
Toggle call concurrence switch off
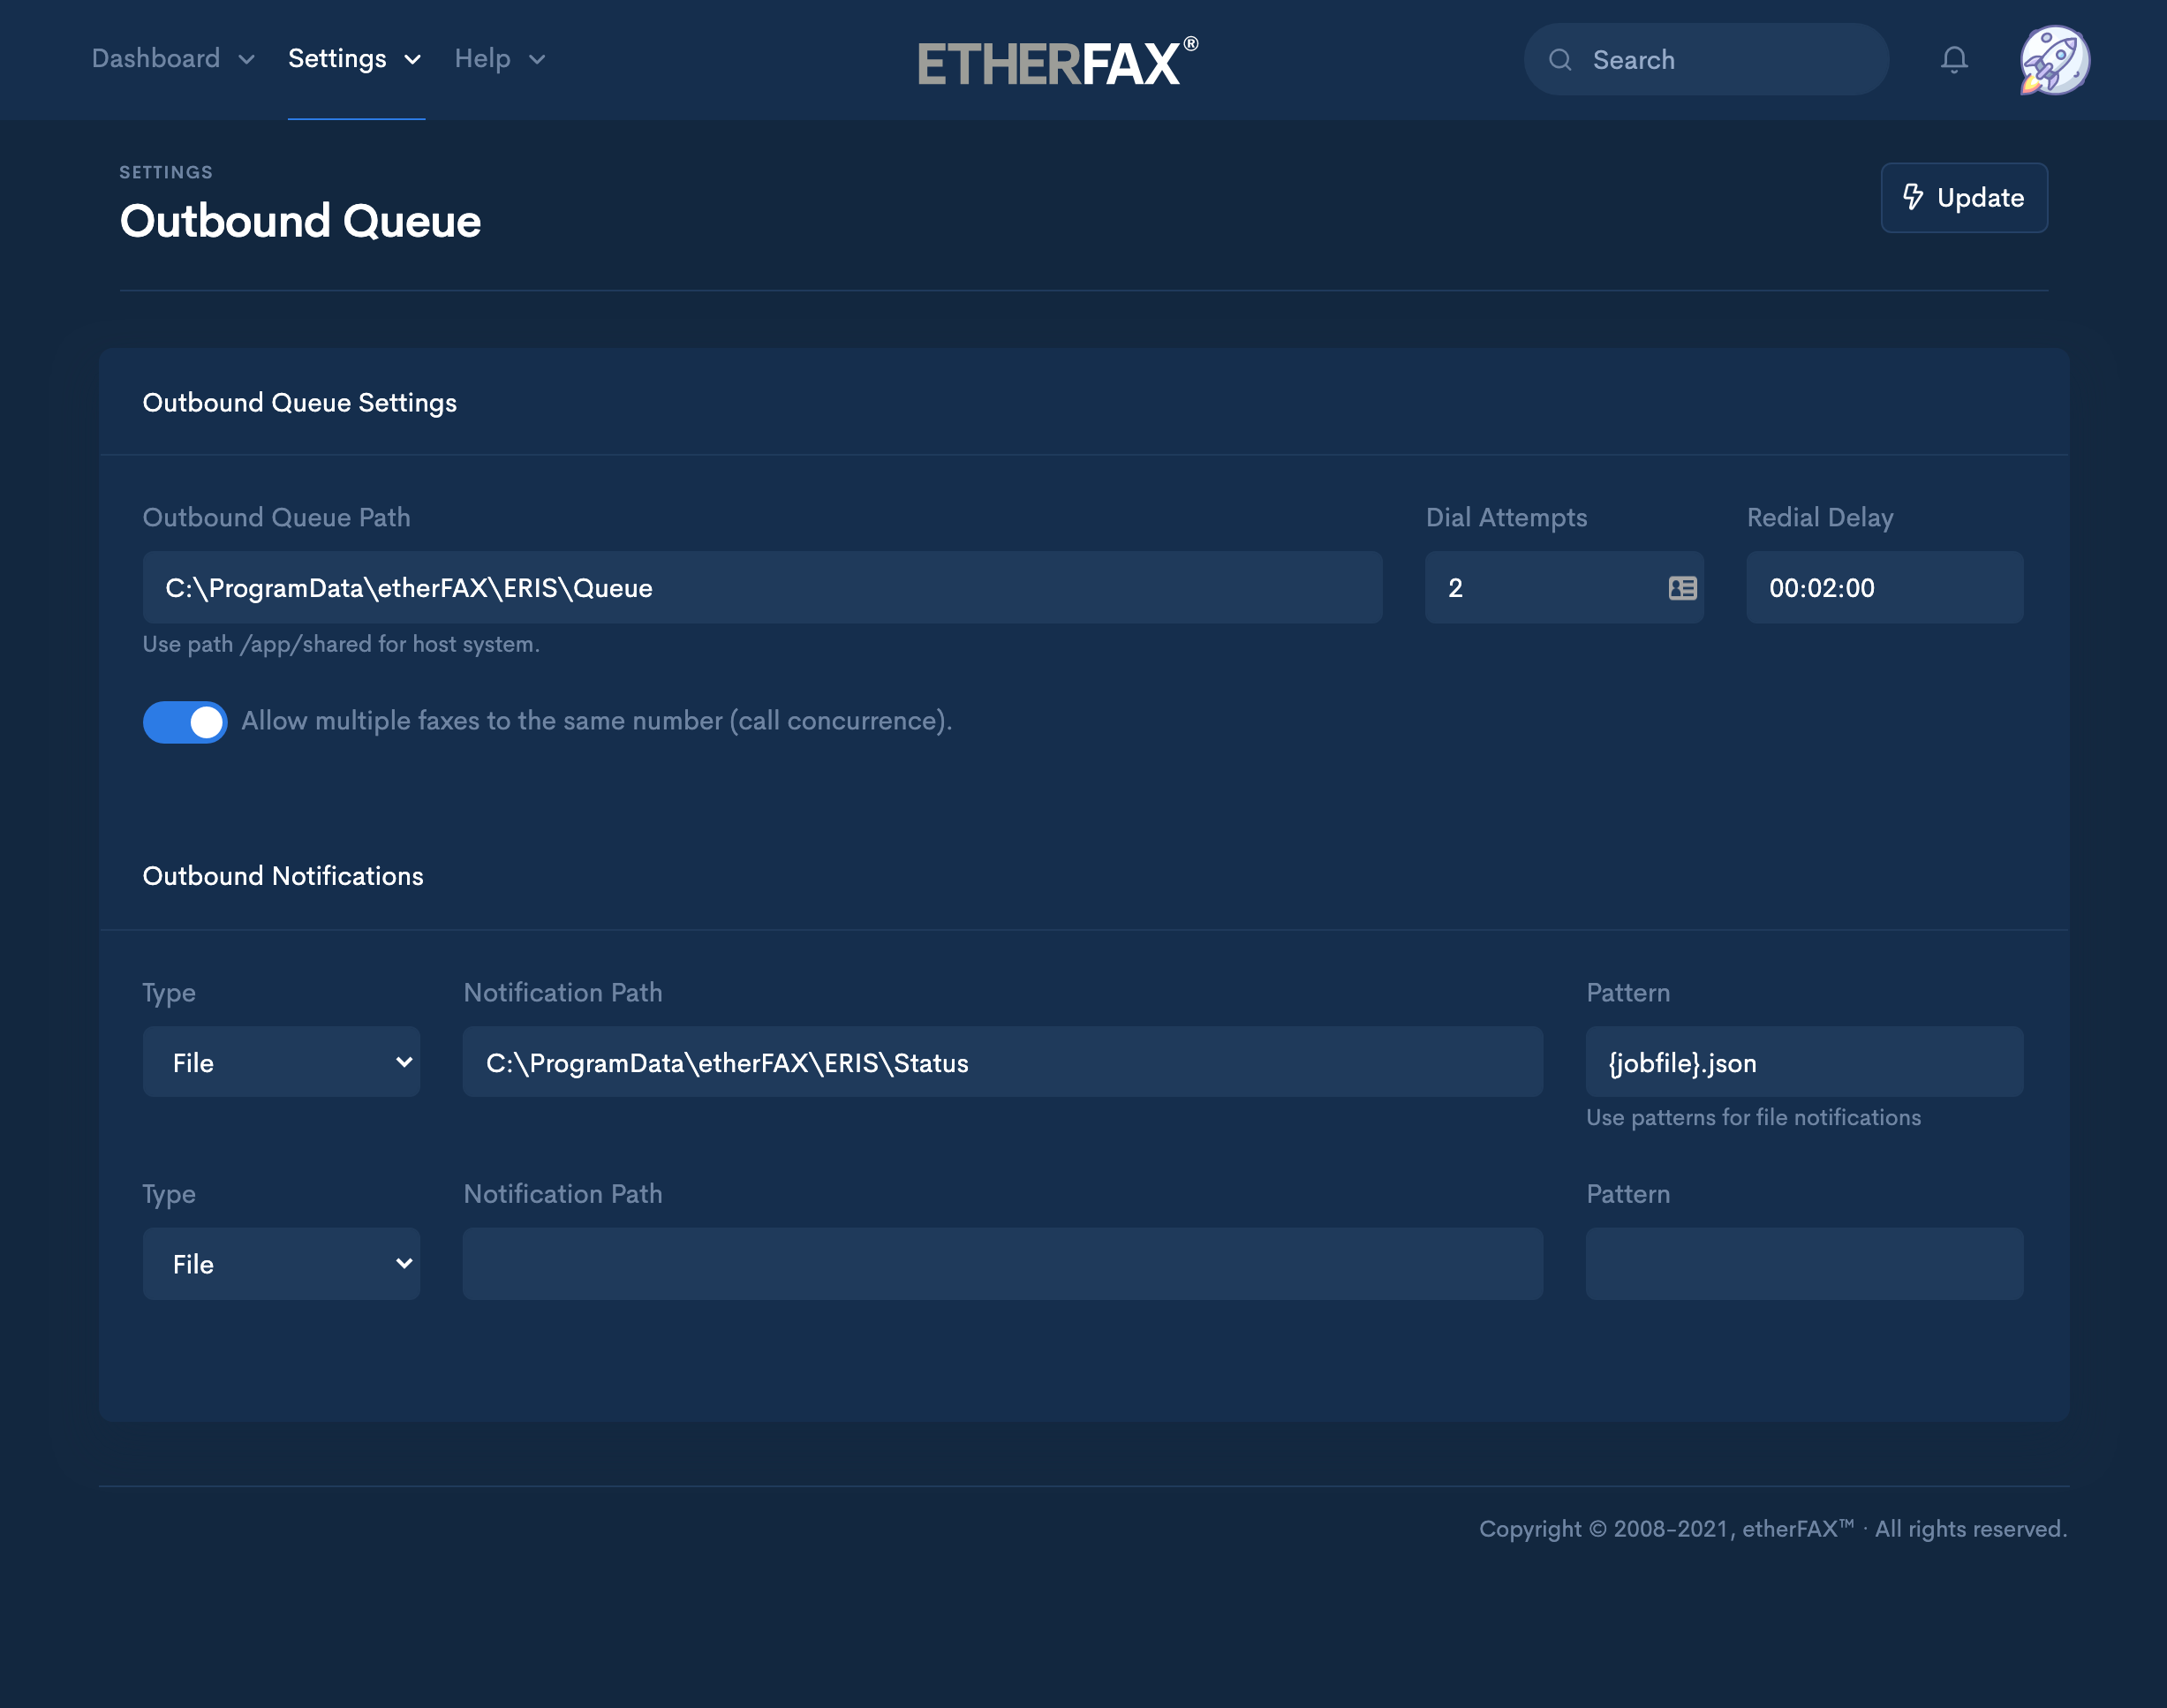coord(185,722)
